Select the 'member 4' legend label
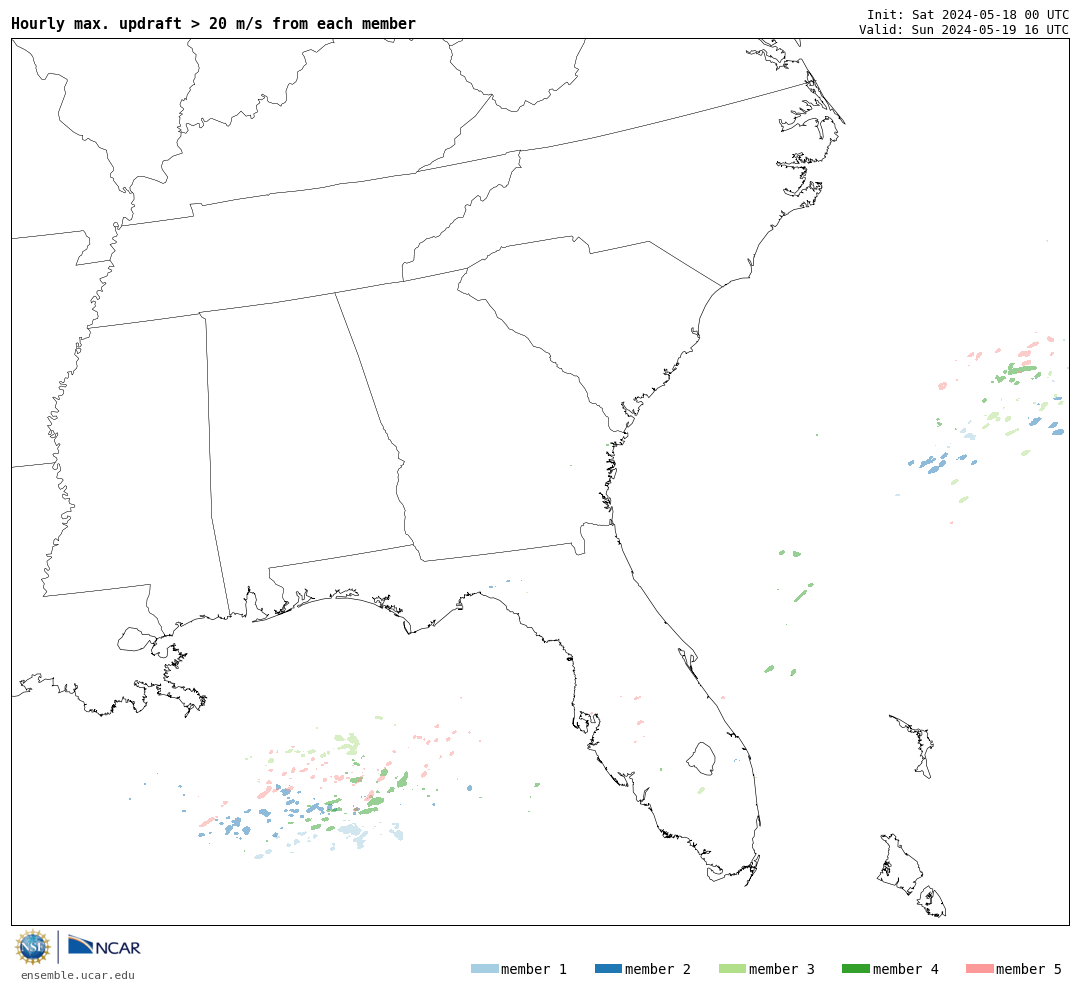1080x988 pixels. [905, 969]
